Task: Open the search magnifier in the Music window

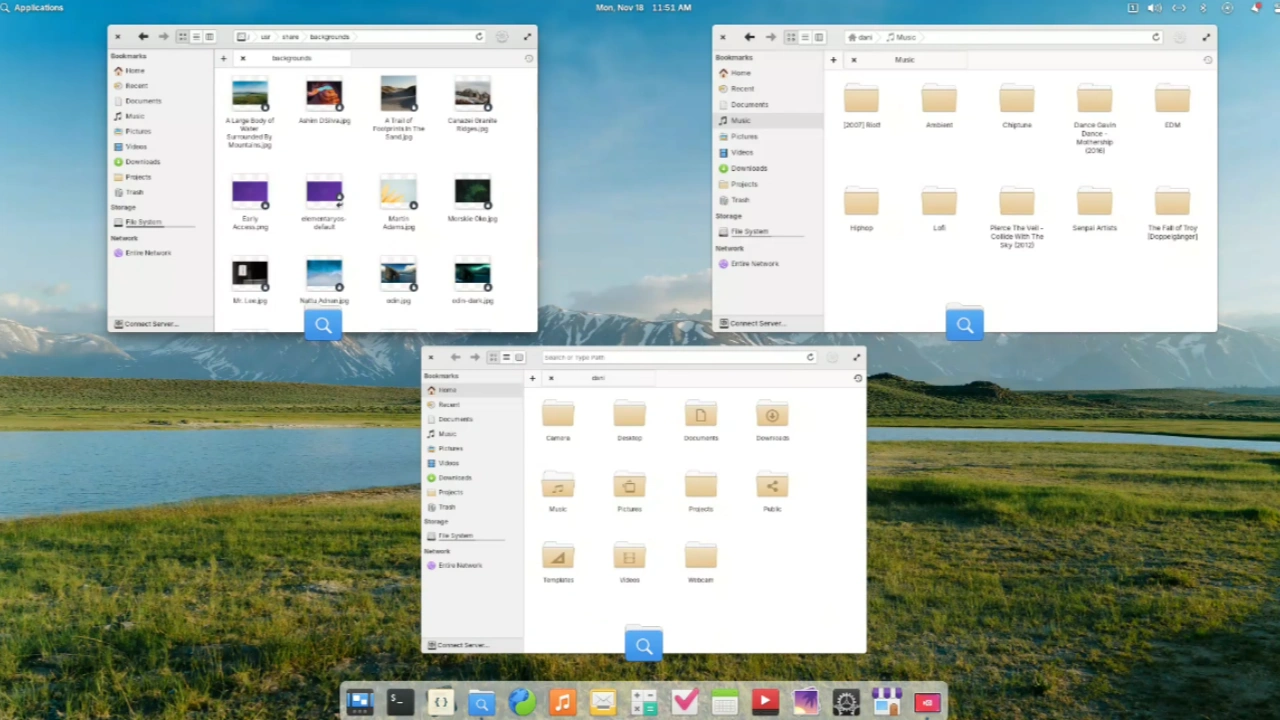Action: coord(964,324)
